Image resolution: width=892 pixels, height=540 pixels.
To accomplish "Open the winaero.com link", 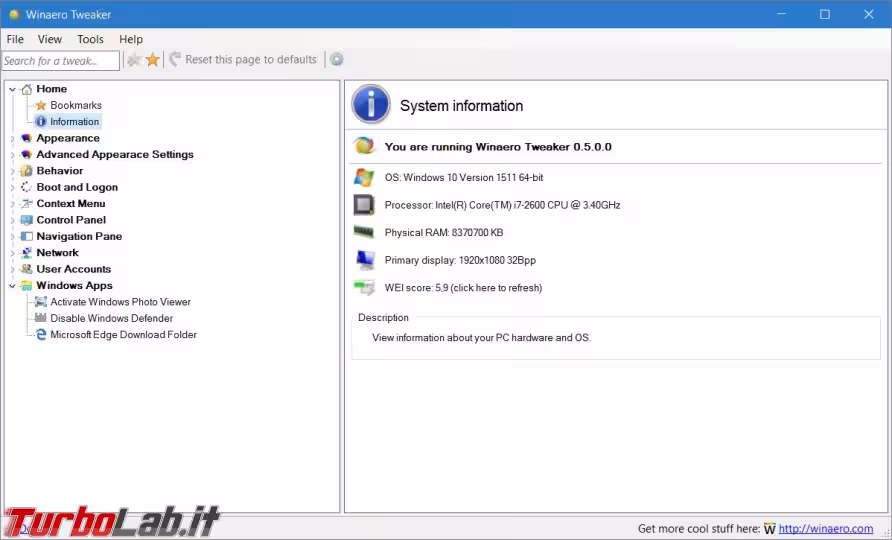I will click(825, 529).
